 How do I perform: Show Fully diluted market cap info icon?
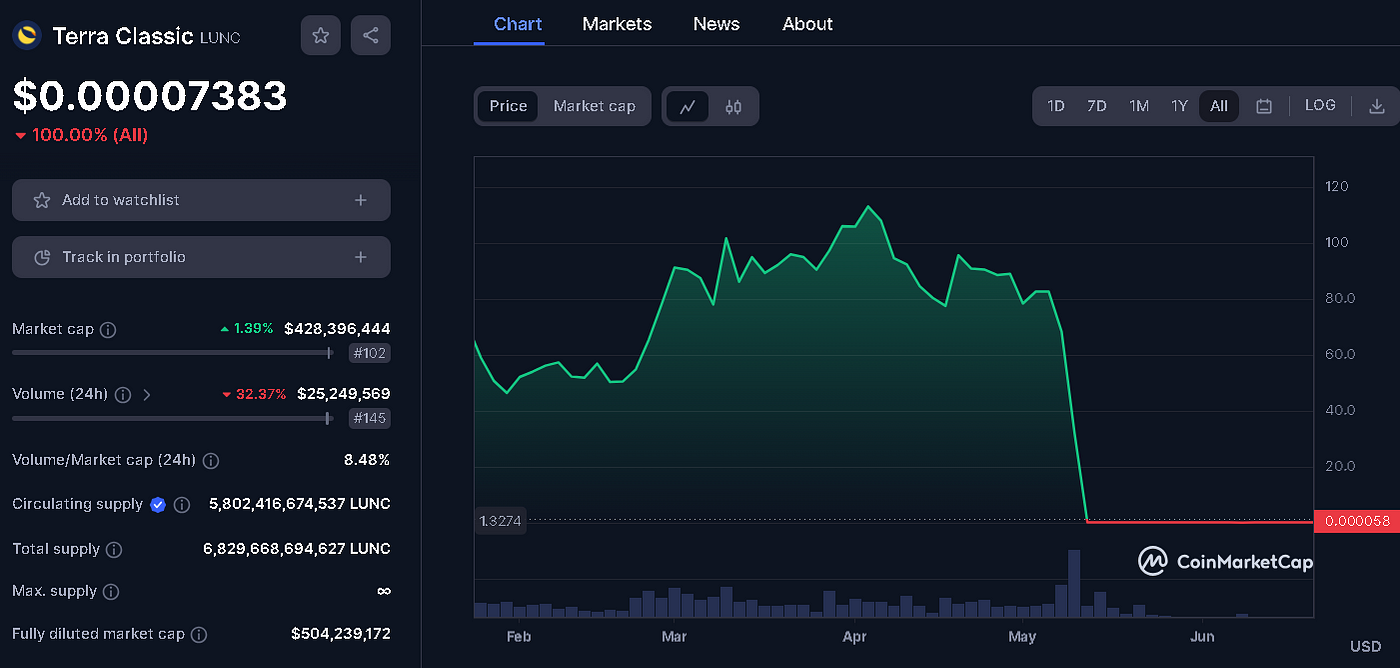(199, 635)
